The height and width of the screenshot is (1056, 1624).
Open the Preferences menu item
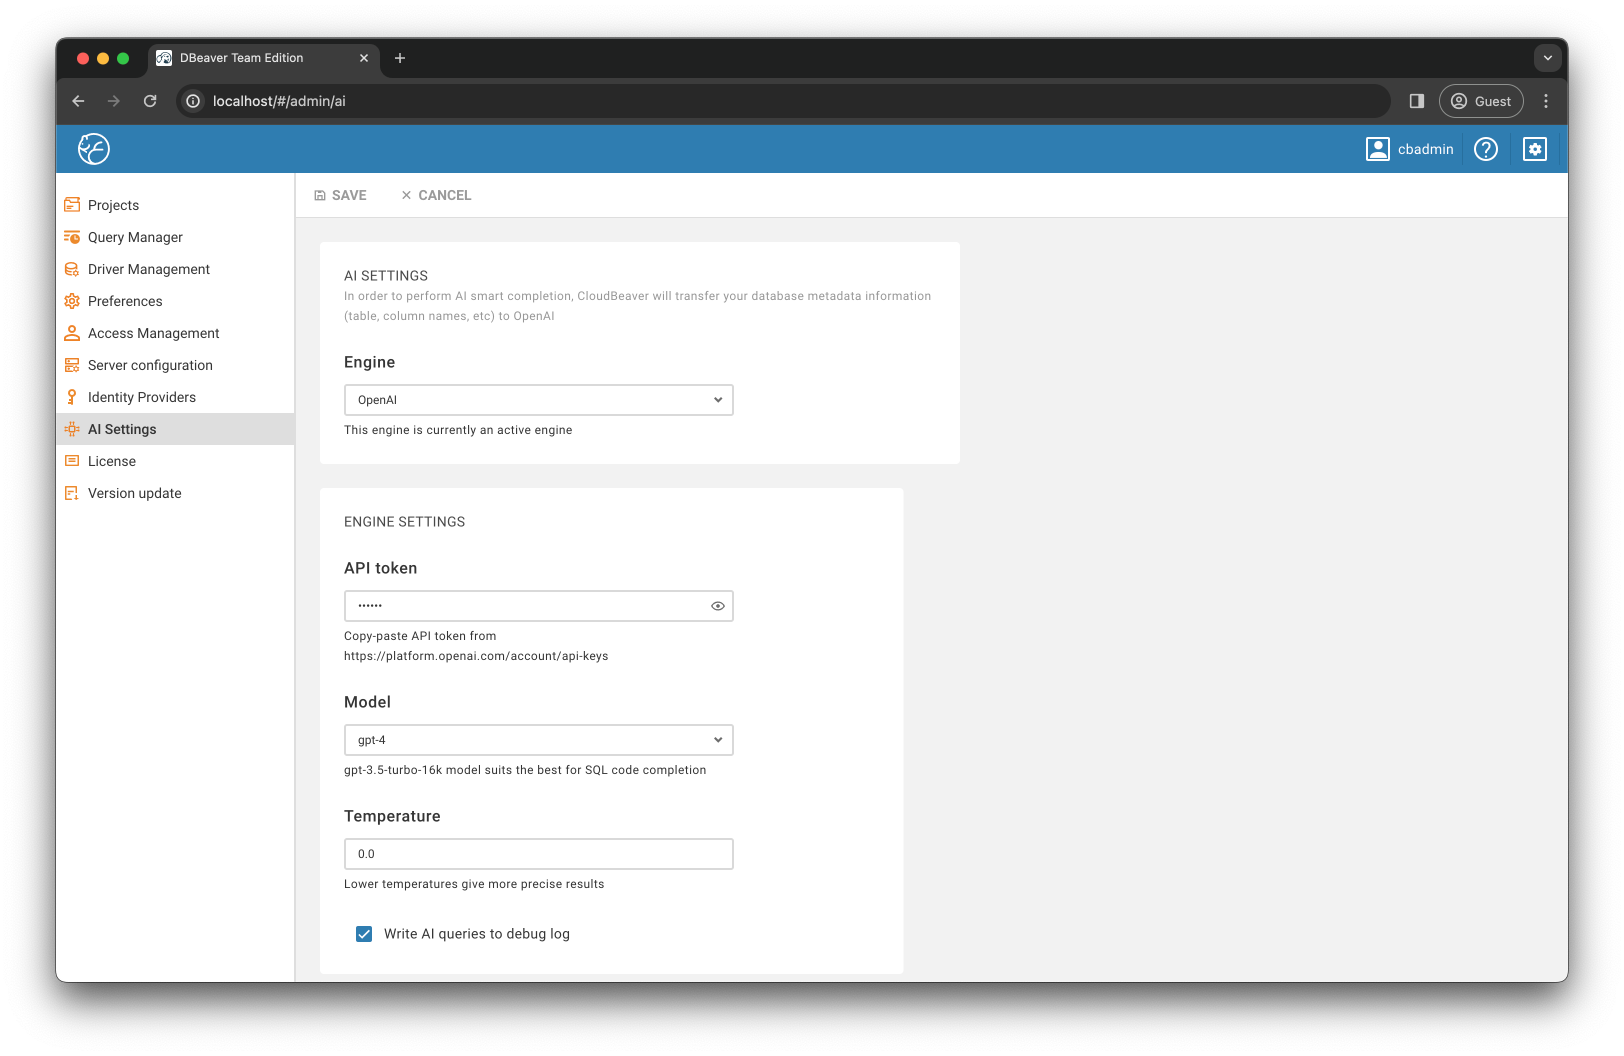point(175,301)
